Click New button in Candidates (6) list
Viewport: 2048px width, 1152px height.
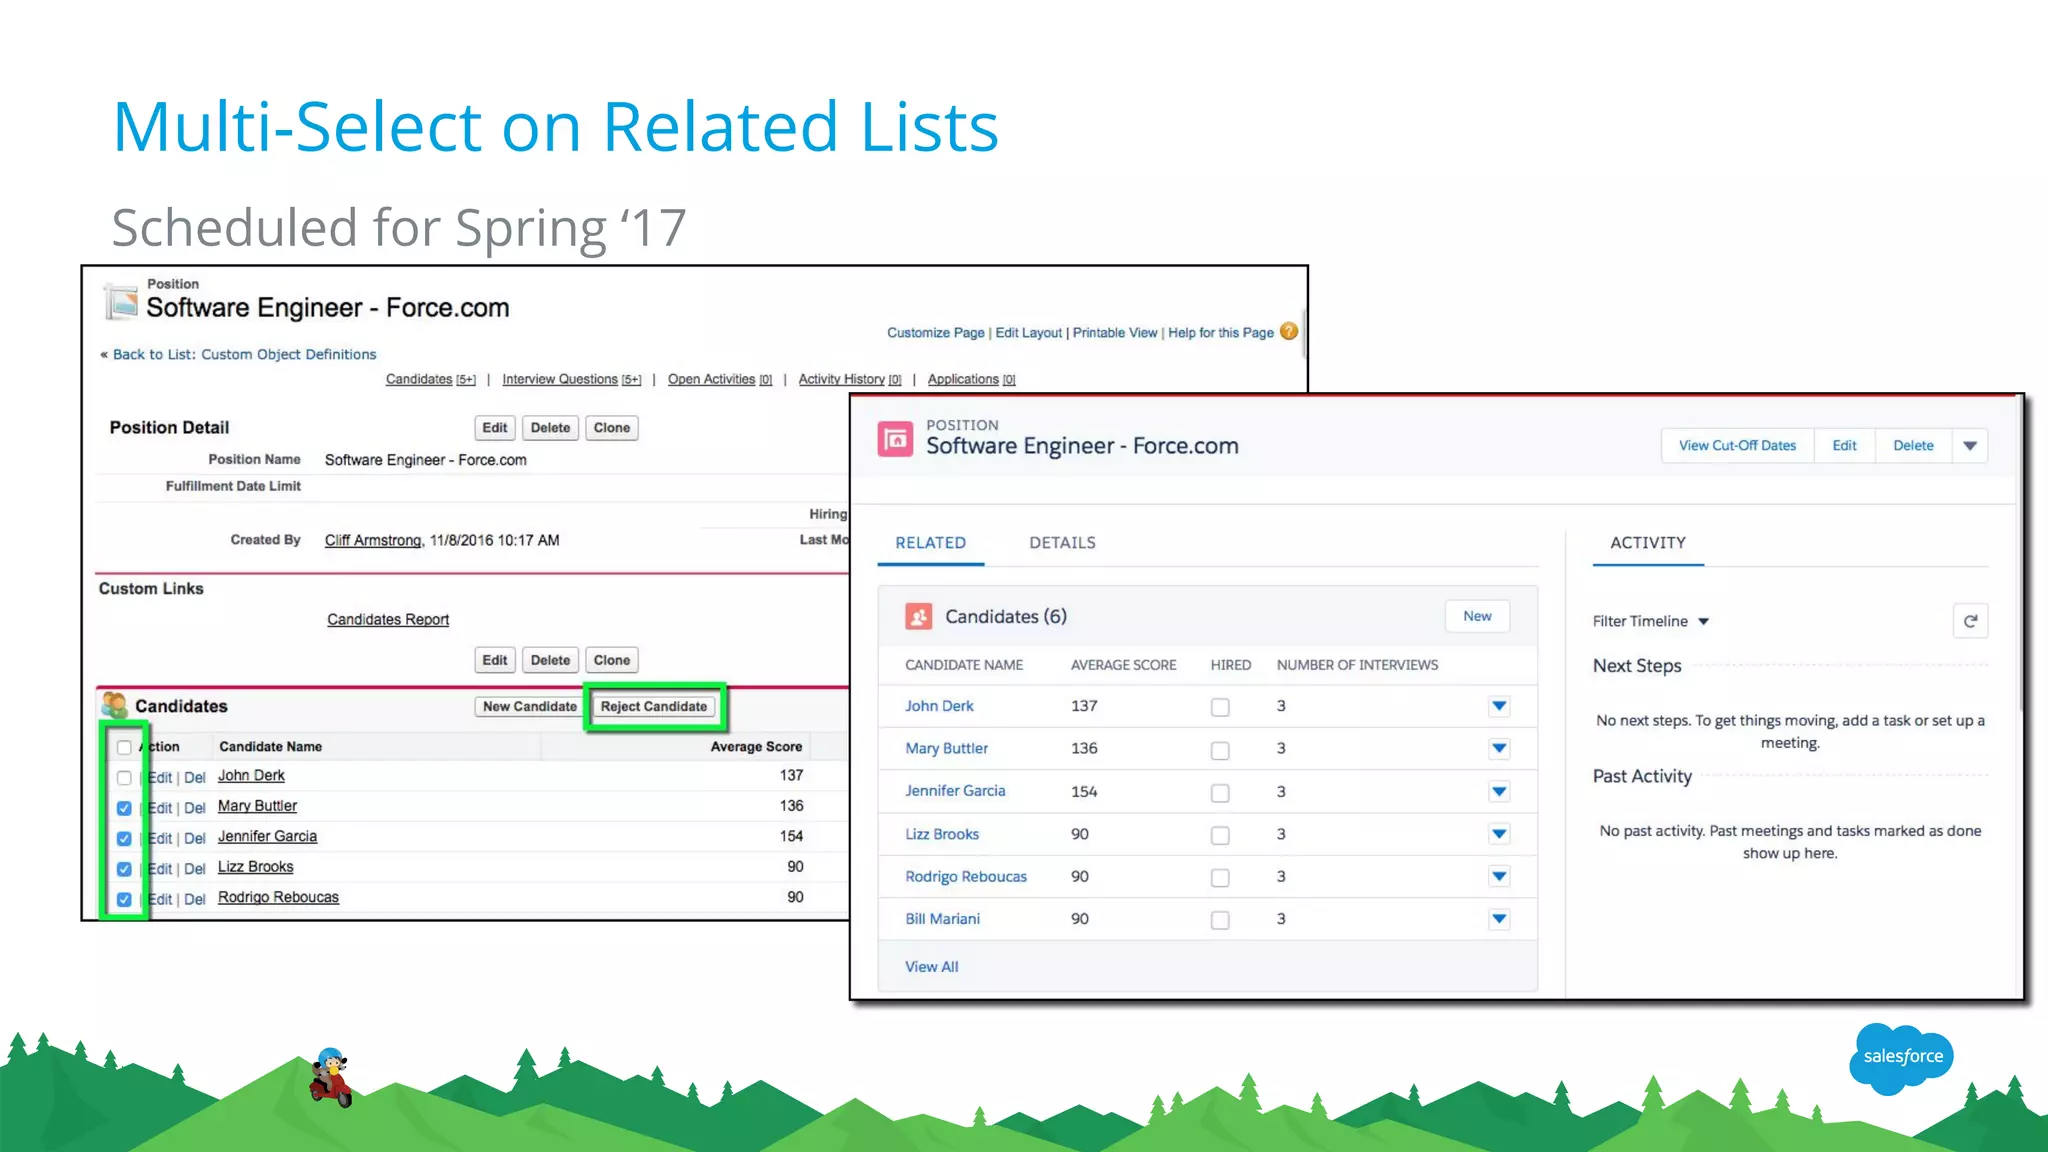(1477, 616)
